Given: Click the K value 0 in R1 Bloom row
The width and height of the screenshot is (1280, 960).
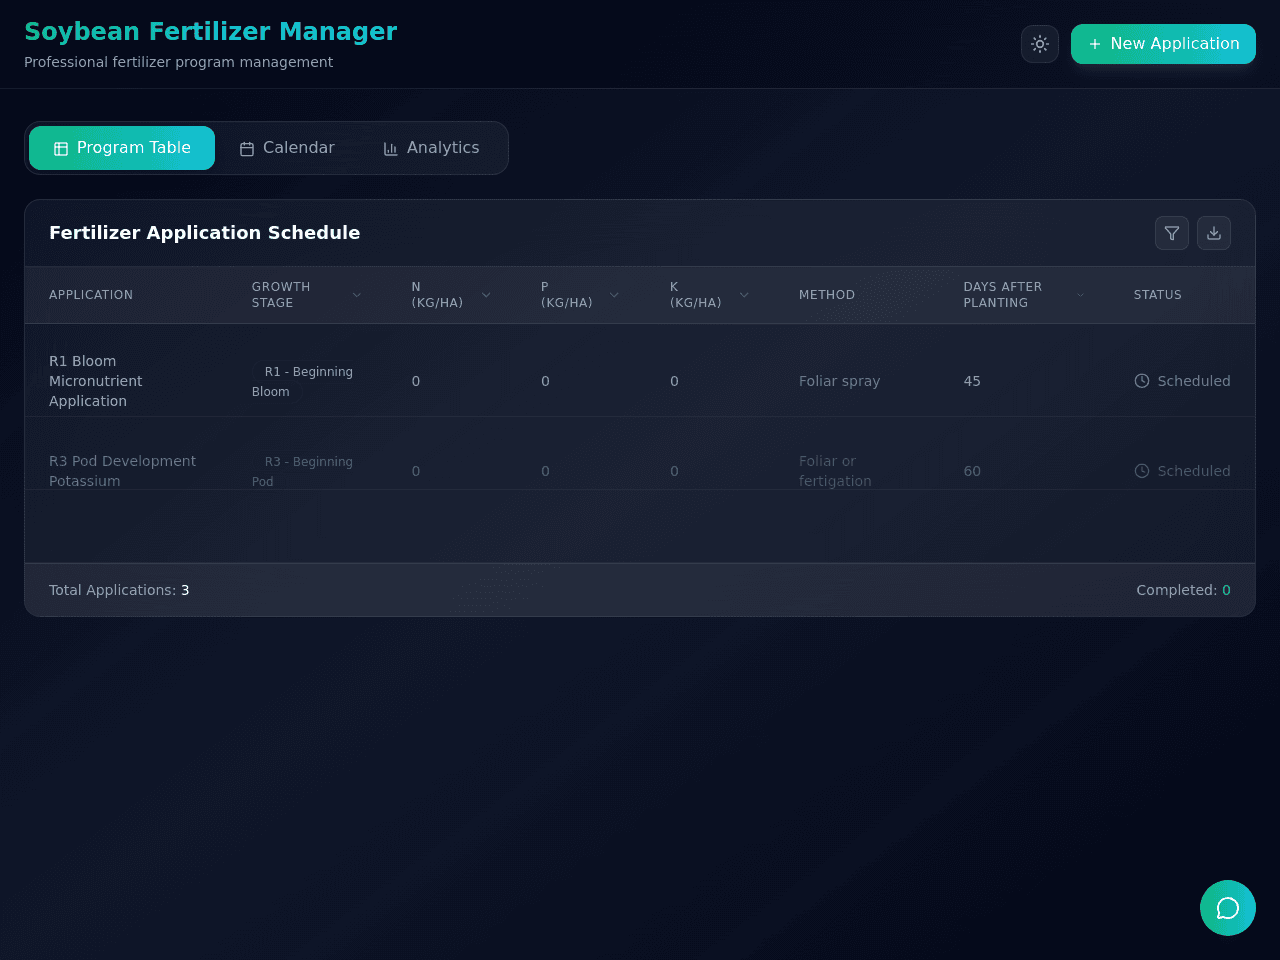Looking at the screenshot, I should pos(674,381).
